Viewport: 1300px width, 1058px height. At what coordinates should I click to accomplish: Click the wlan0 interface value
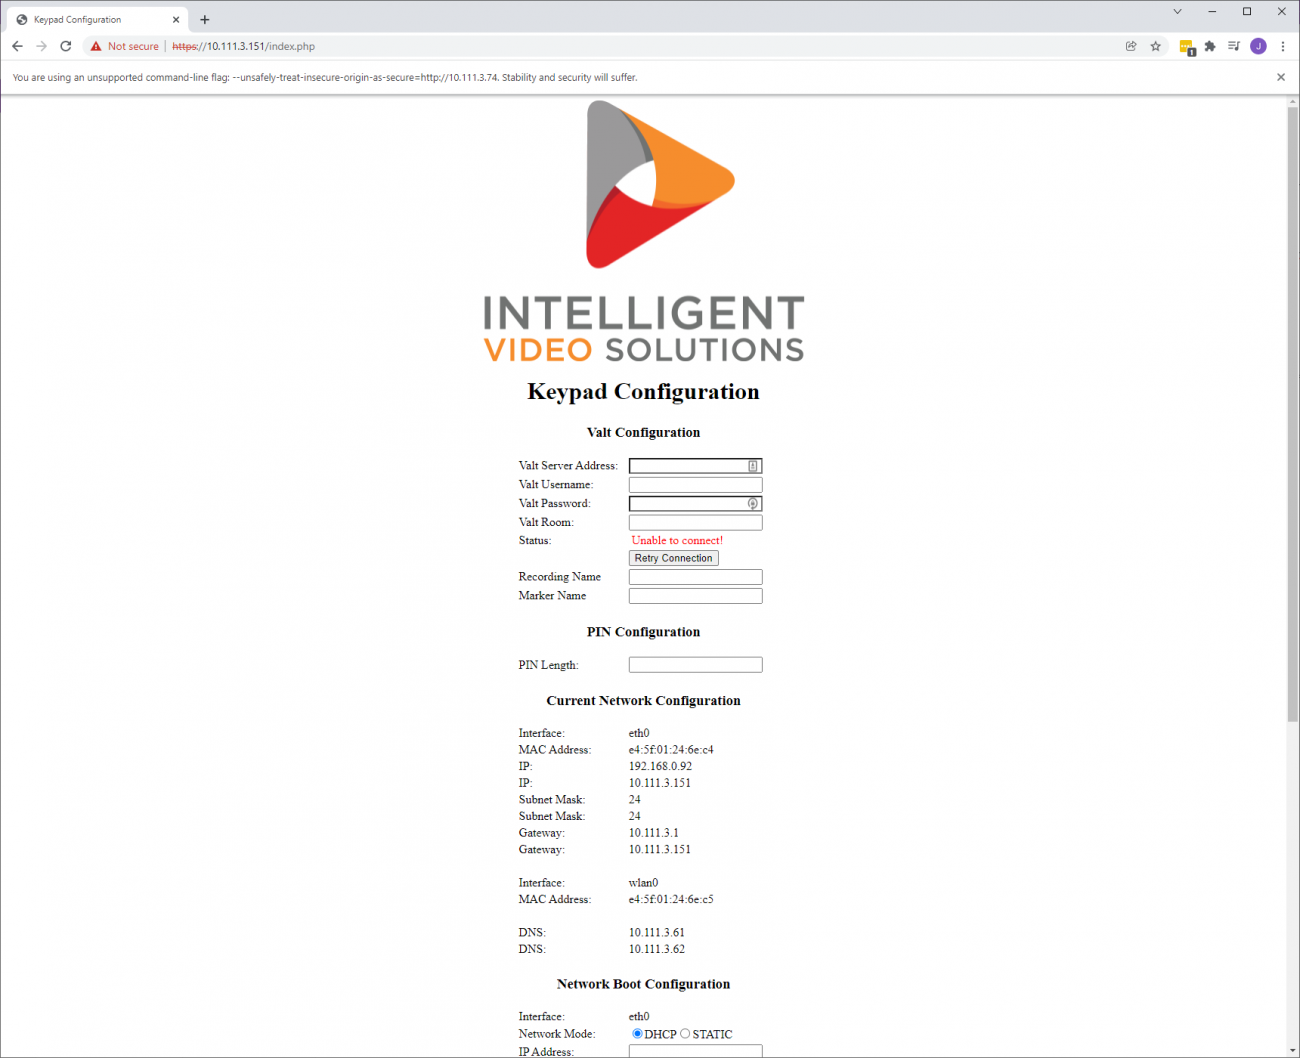pyautogui.click(x=644, y=883)
